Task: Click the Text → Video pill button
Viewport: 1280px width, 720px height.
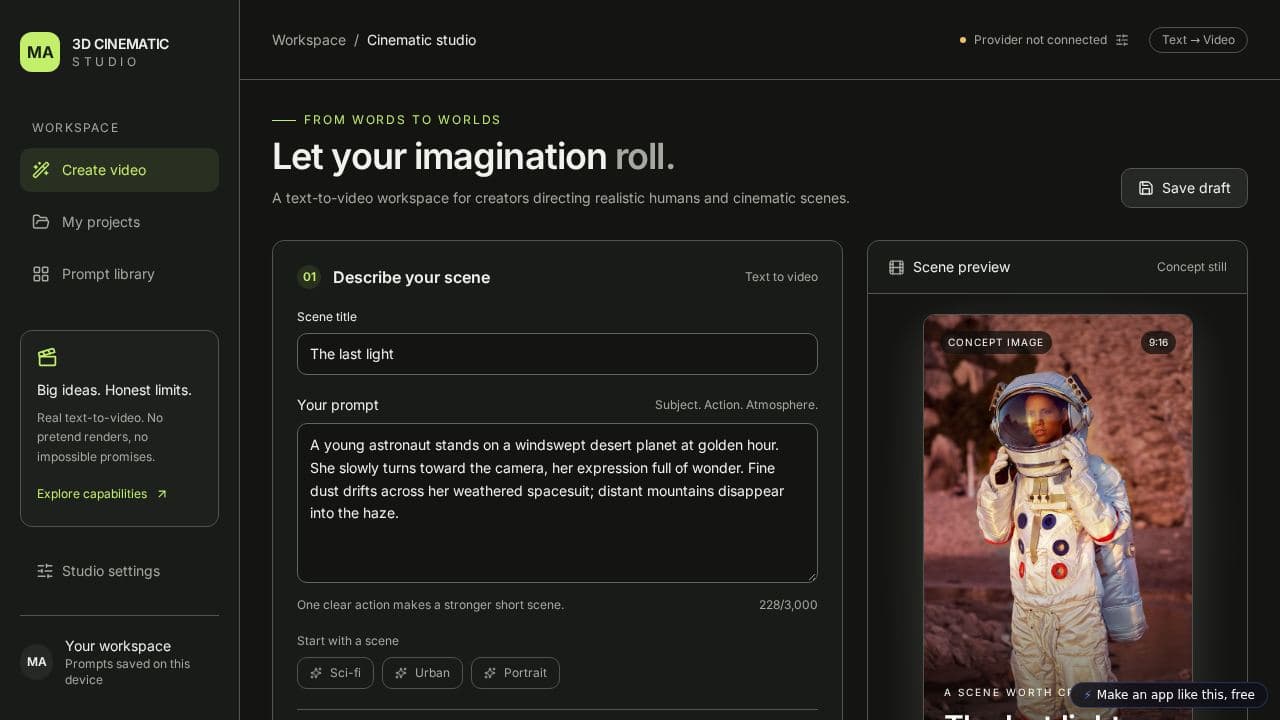Action: pyautogui.click(x=1198, y=40)
